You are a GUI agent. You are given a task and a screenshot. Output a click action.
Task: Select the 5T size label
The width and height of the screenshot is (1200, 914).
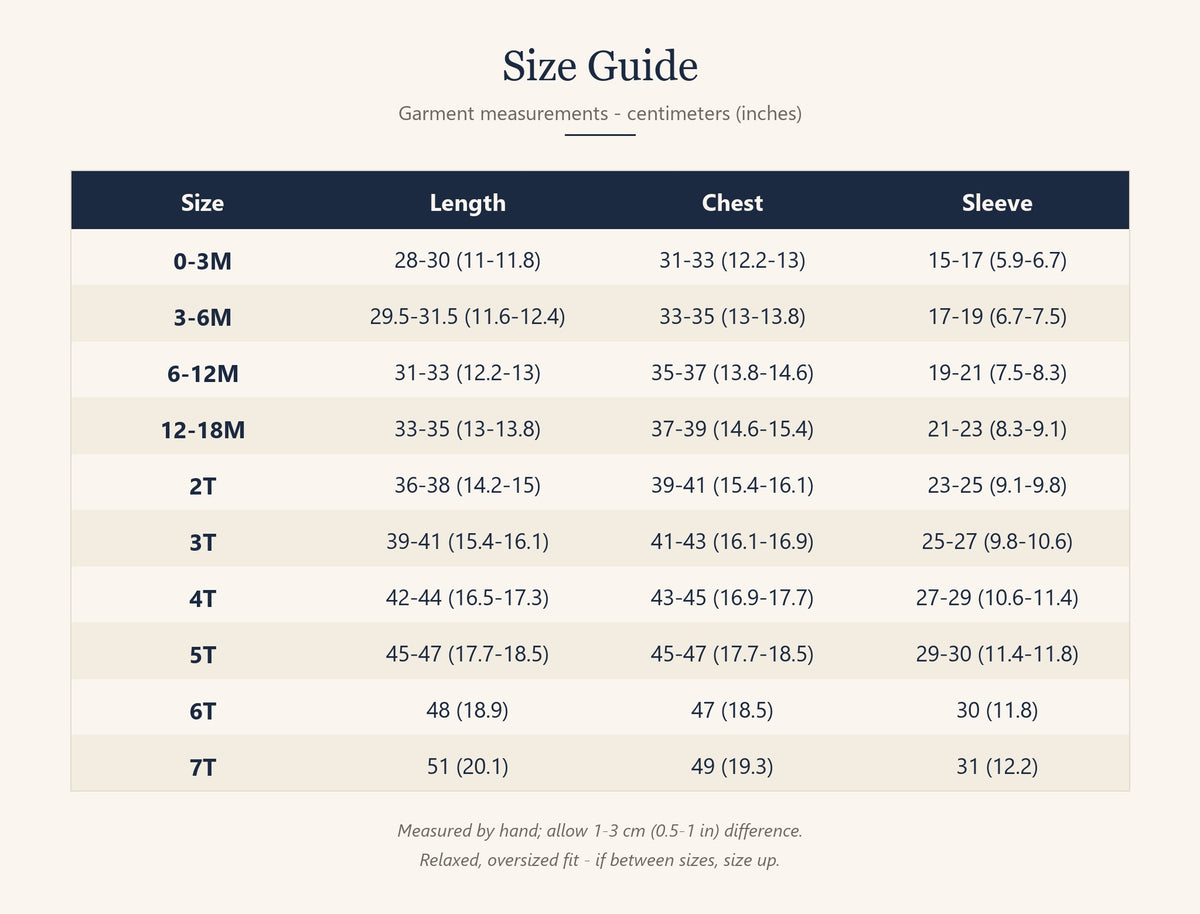click(202, 655)
